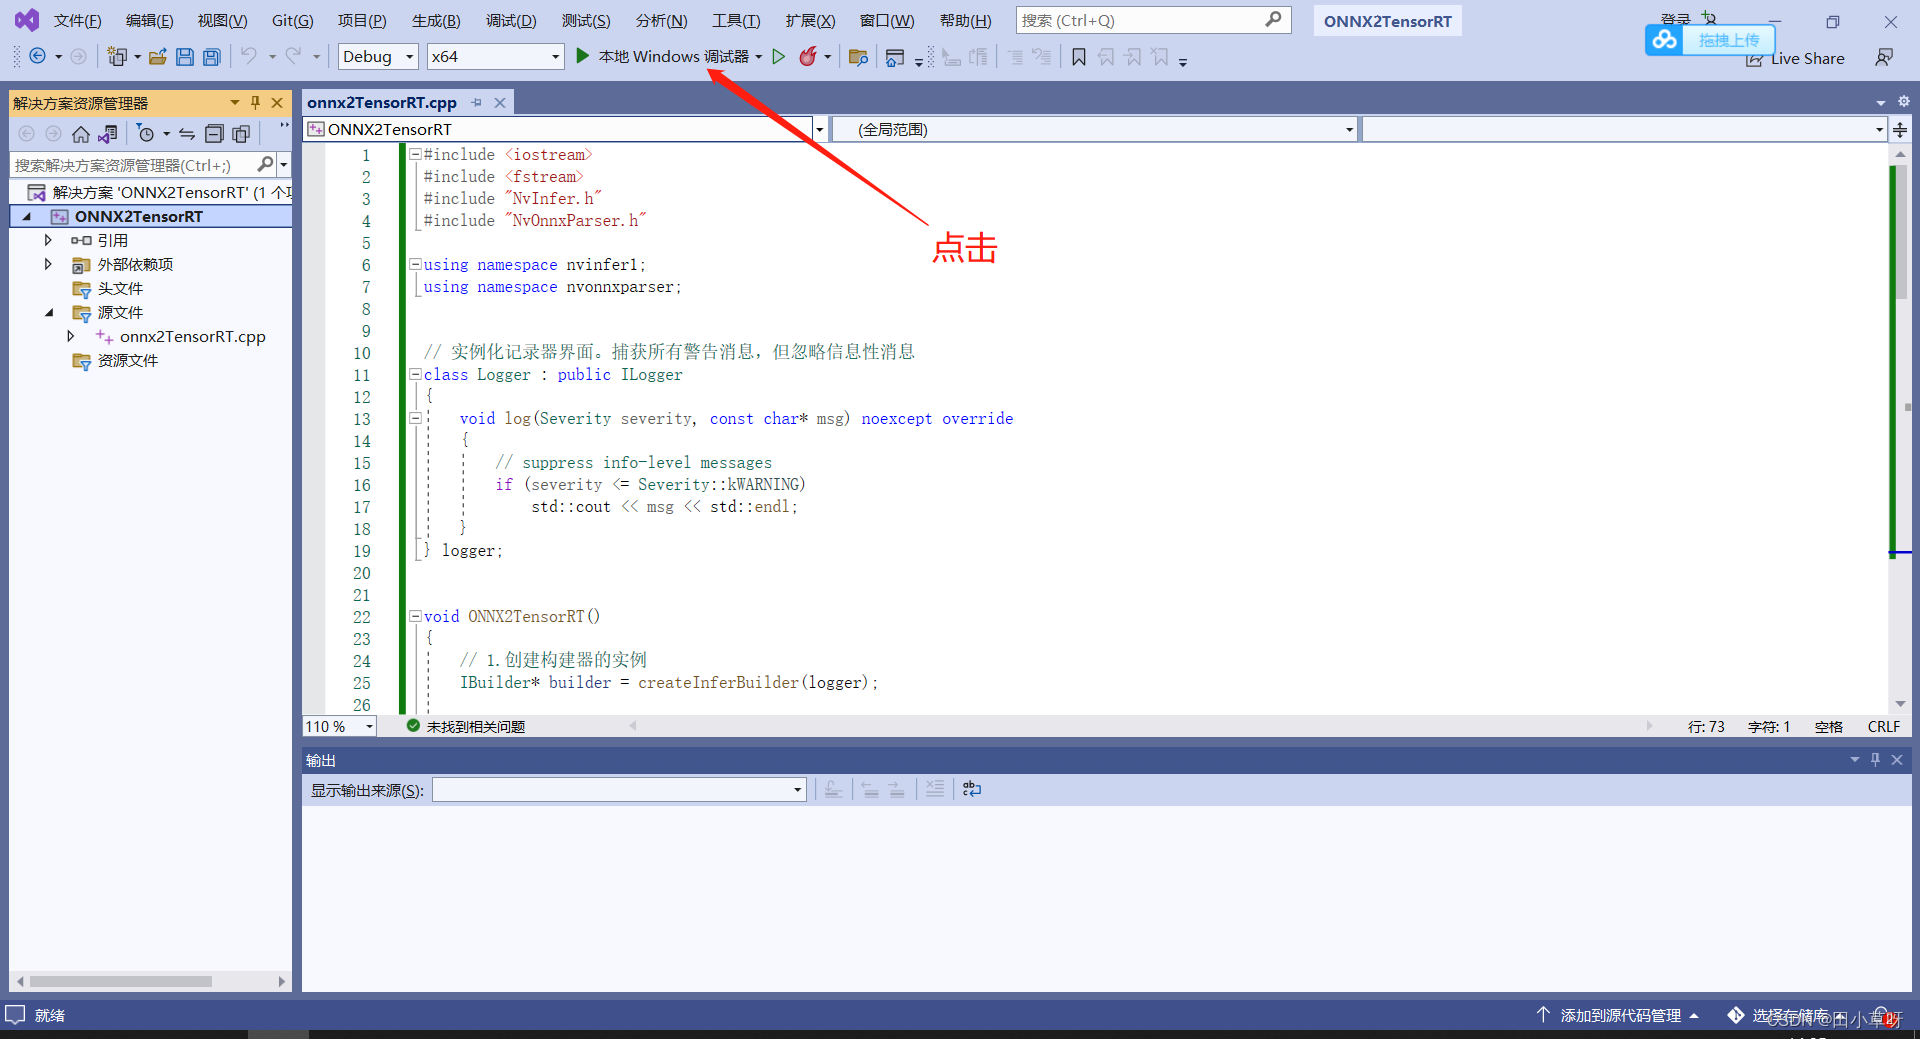This screenshot has width=1920, height=1039.
Task: Sync with Active Document icon
Action: [186, 134]
